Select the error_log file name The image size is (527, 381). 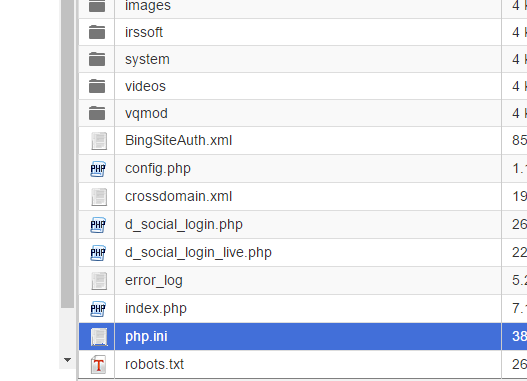[x=154, y=281]
